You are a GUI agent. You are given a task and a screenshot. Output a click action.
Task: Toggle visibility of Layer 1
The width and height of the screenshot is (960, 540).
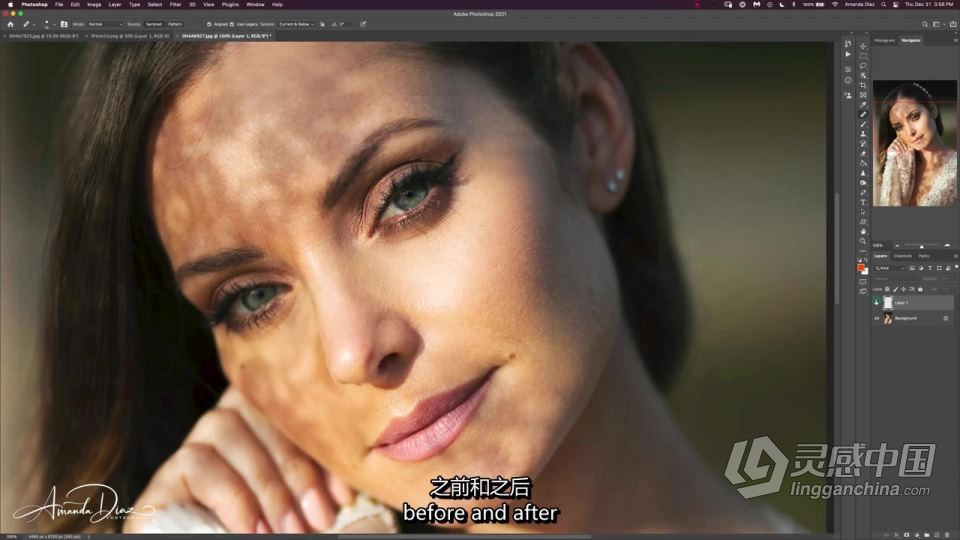tap(876, 302)
